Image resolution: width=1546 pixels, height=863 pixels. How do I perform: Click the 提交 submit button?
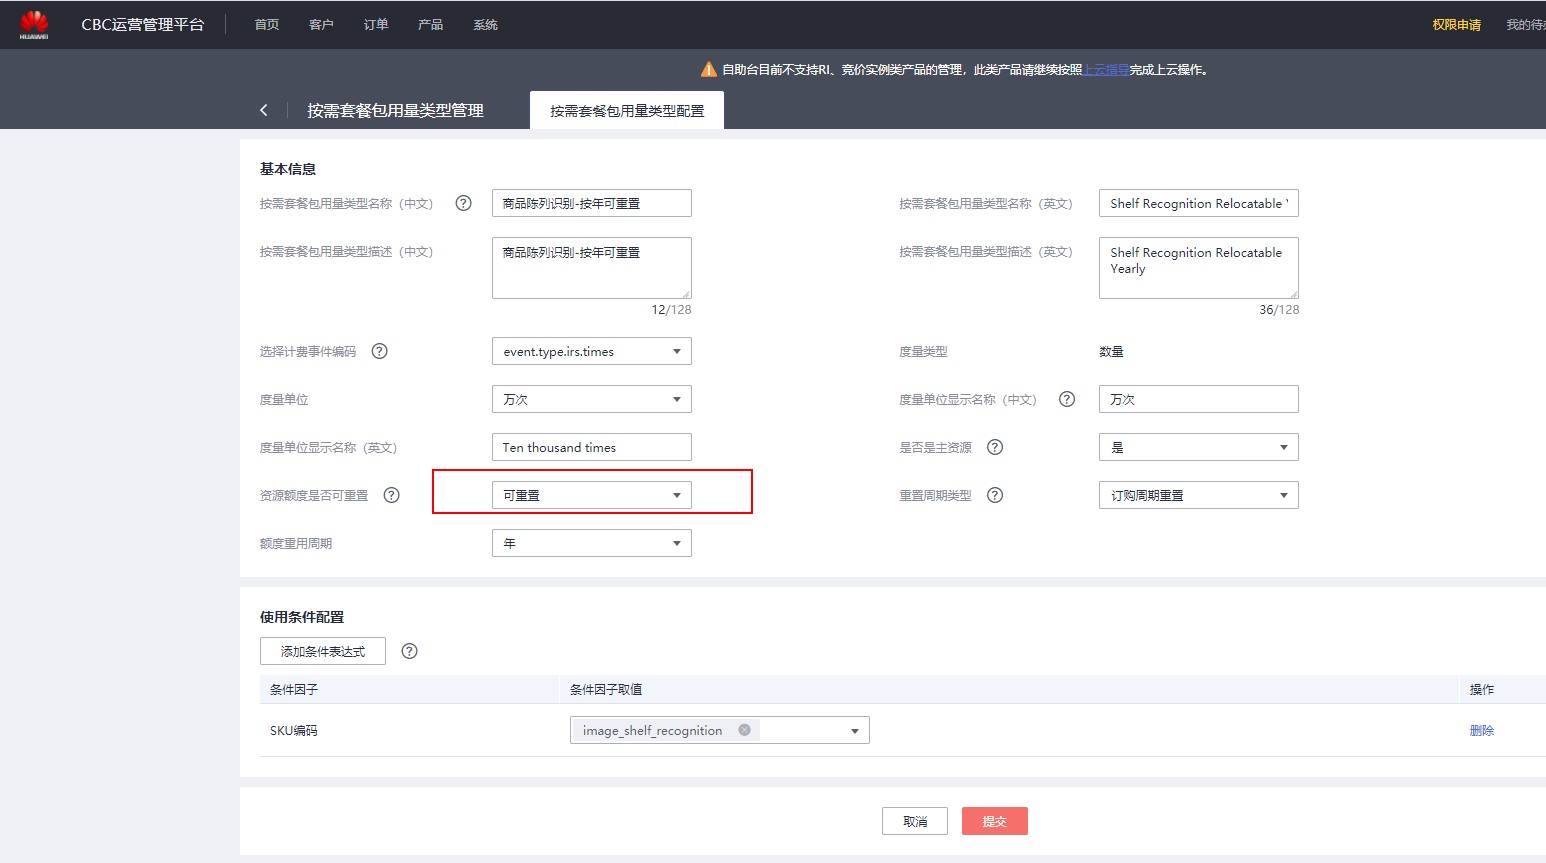[x=995, y=821]
